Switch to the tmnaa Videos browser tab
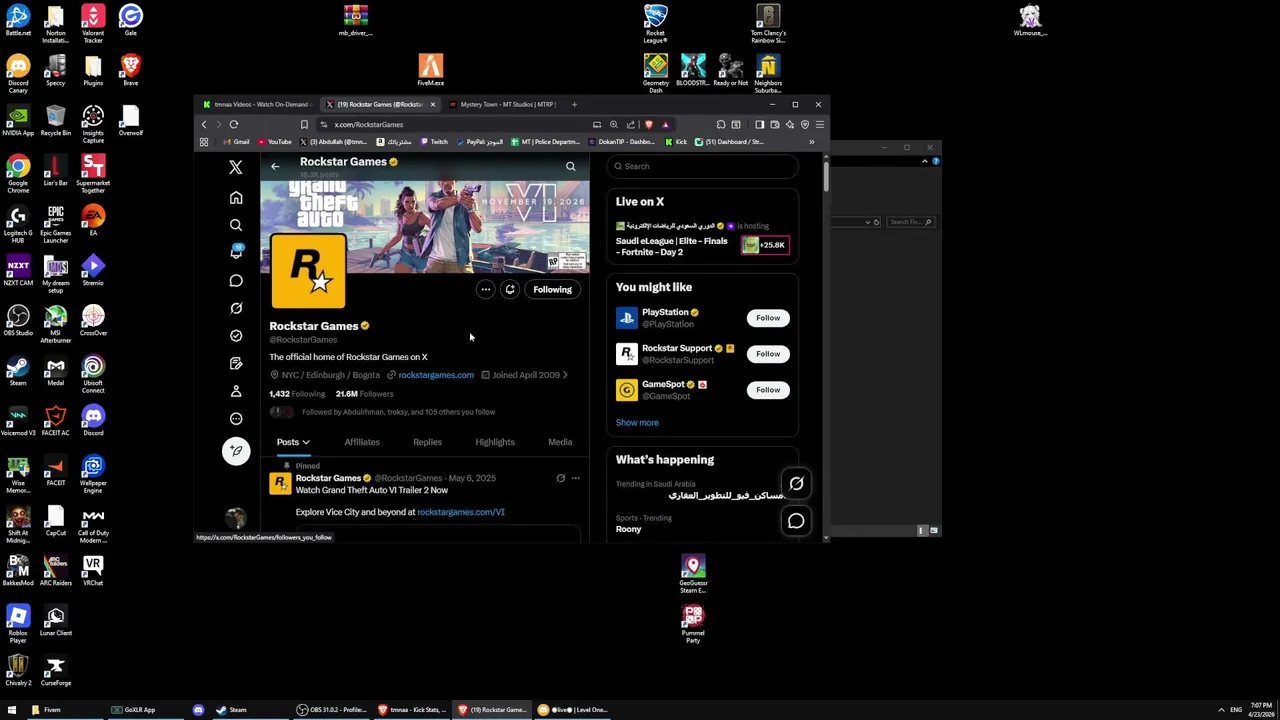This screenshot has width=1280, height=720. 258,104
